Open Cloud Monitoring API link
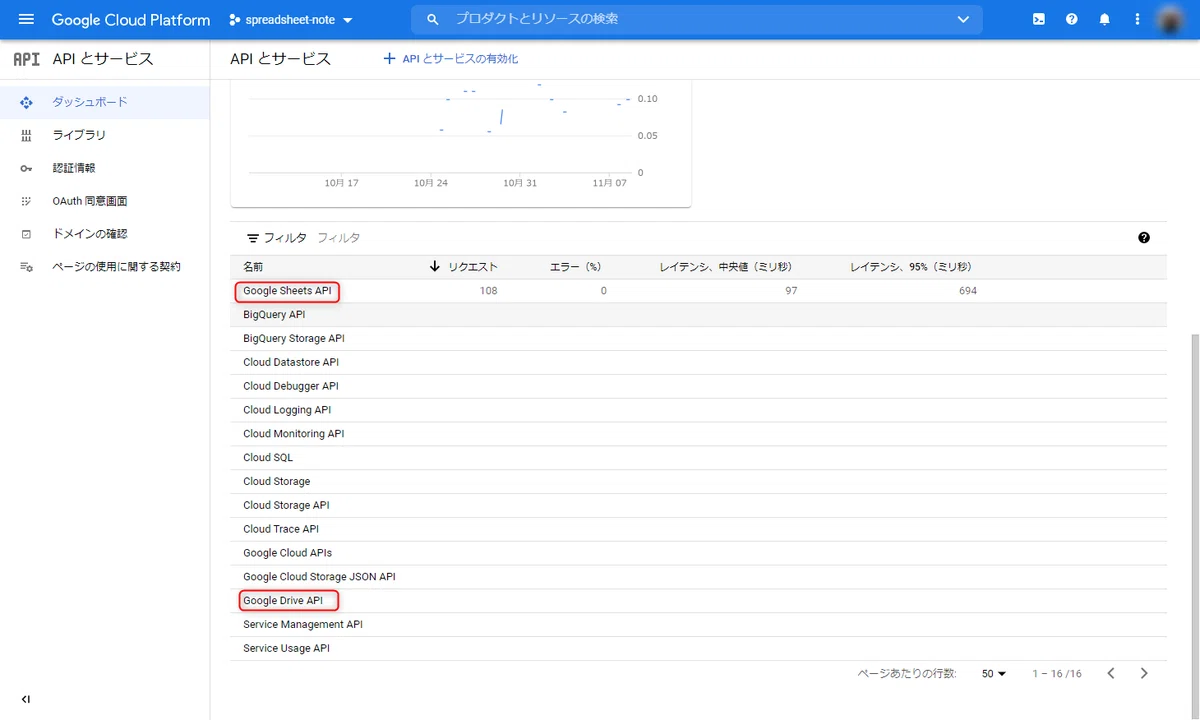1200x720 pixels. pyautogui.click(x=294, y=434)
